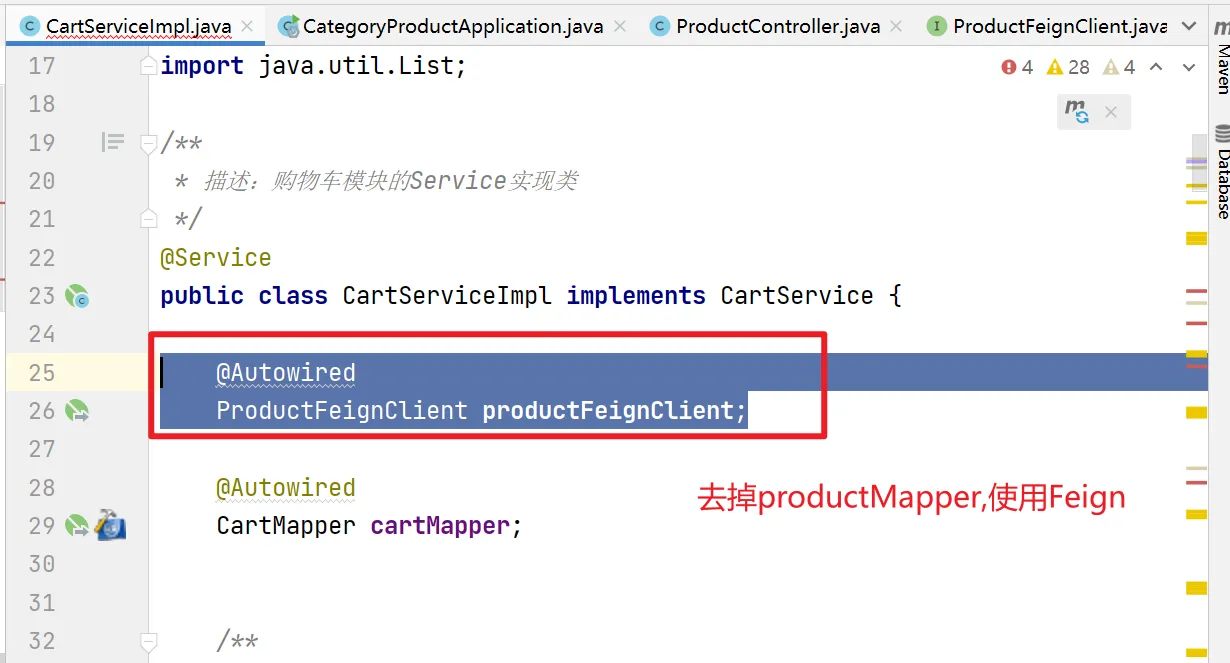The width and height of the screenshot is (1230, 663).
Task: Jump to the previous highlighted error arrow
Action: click(x=1156, y=67)
